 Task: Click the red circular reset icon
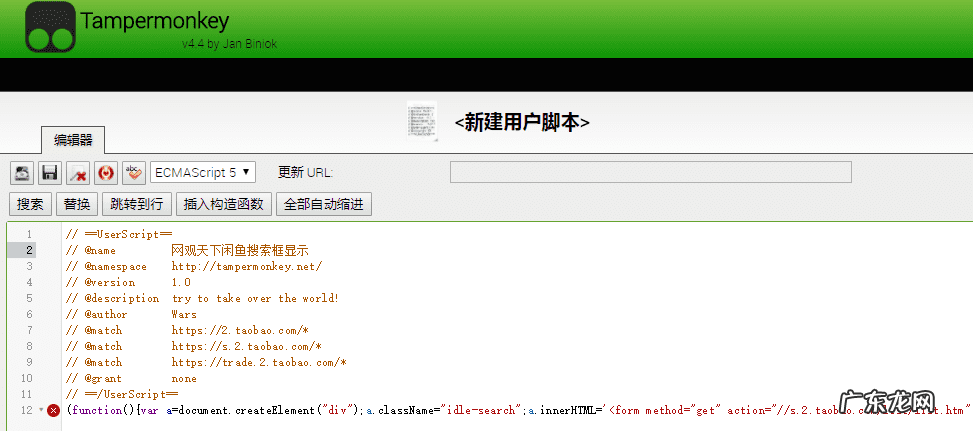click(x=106, y=172)
